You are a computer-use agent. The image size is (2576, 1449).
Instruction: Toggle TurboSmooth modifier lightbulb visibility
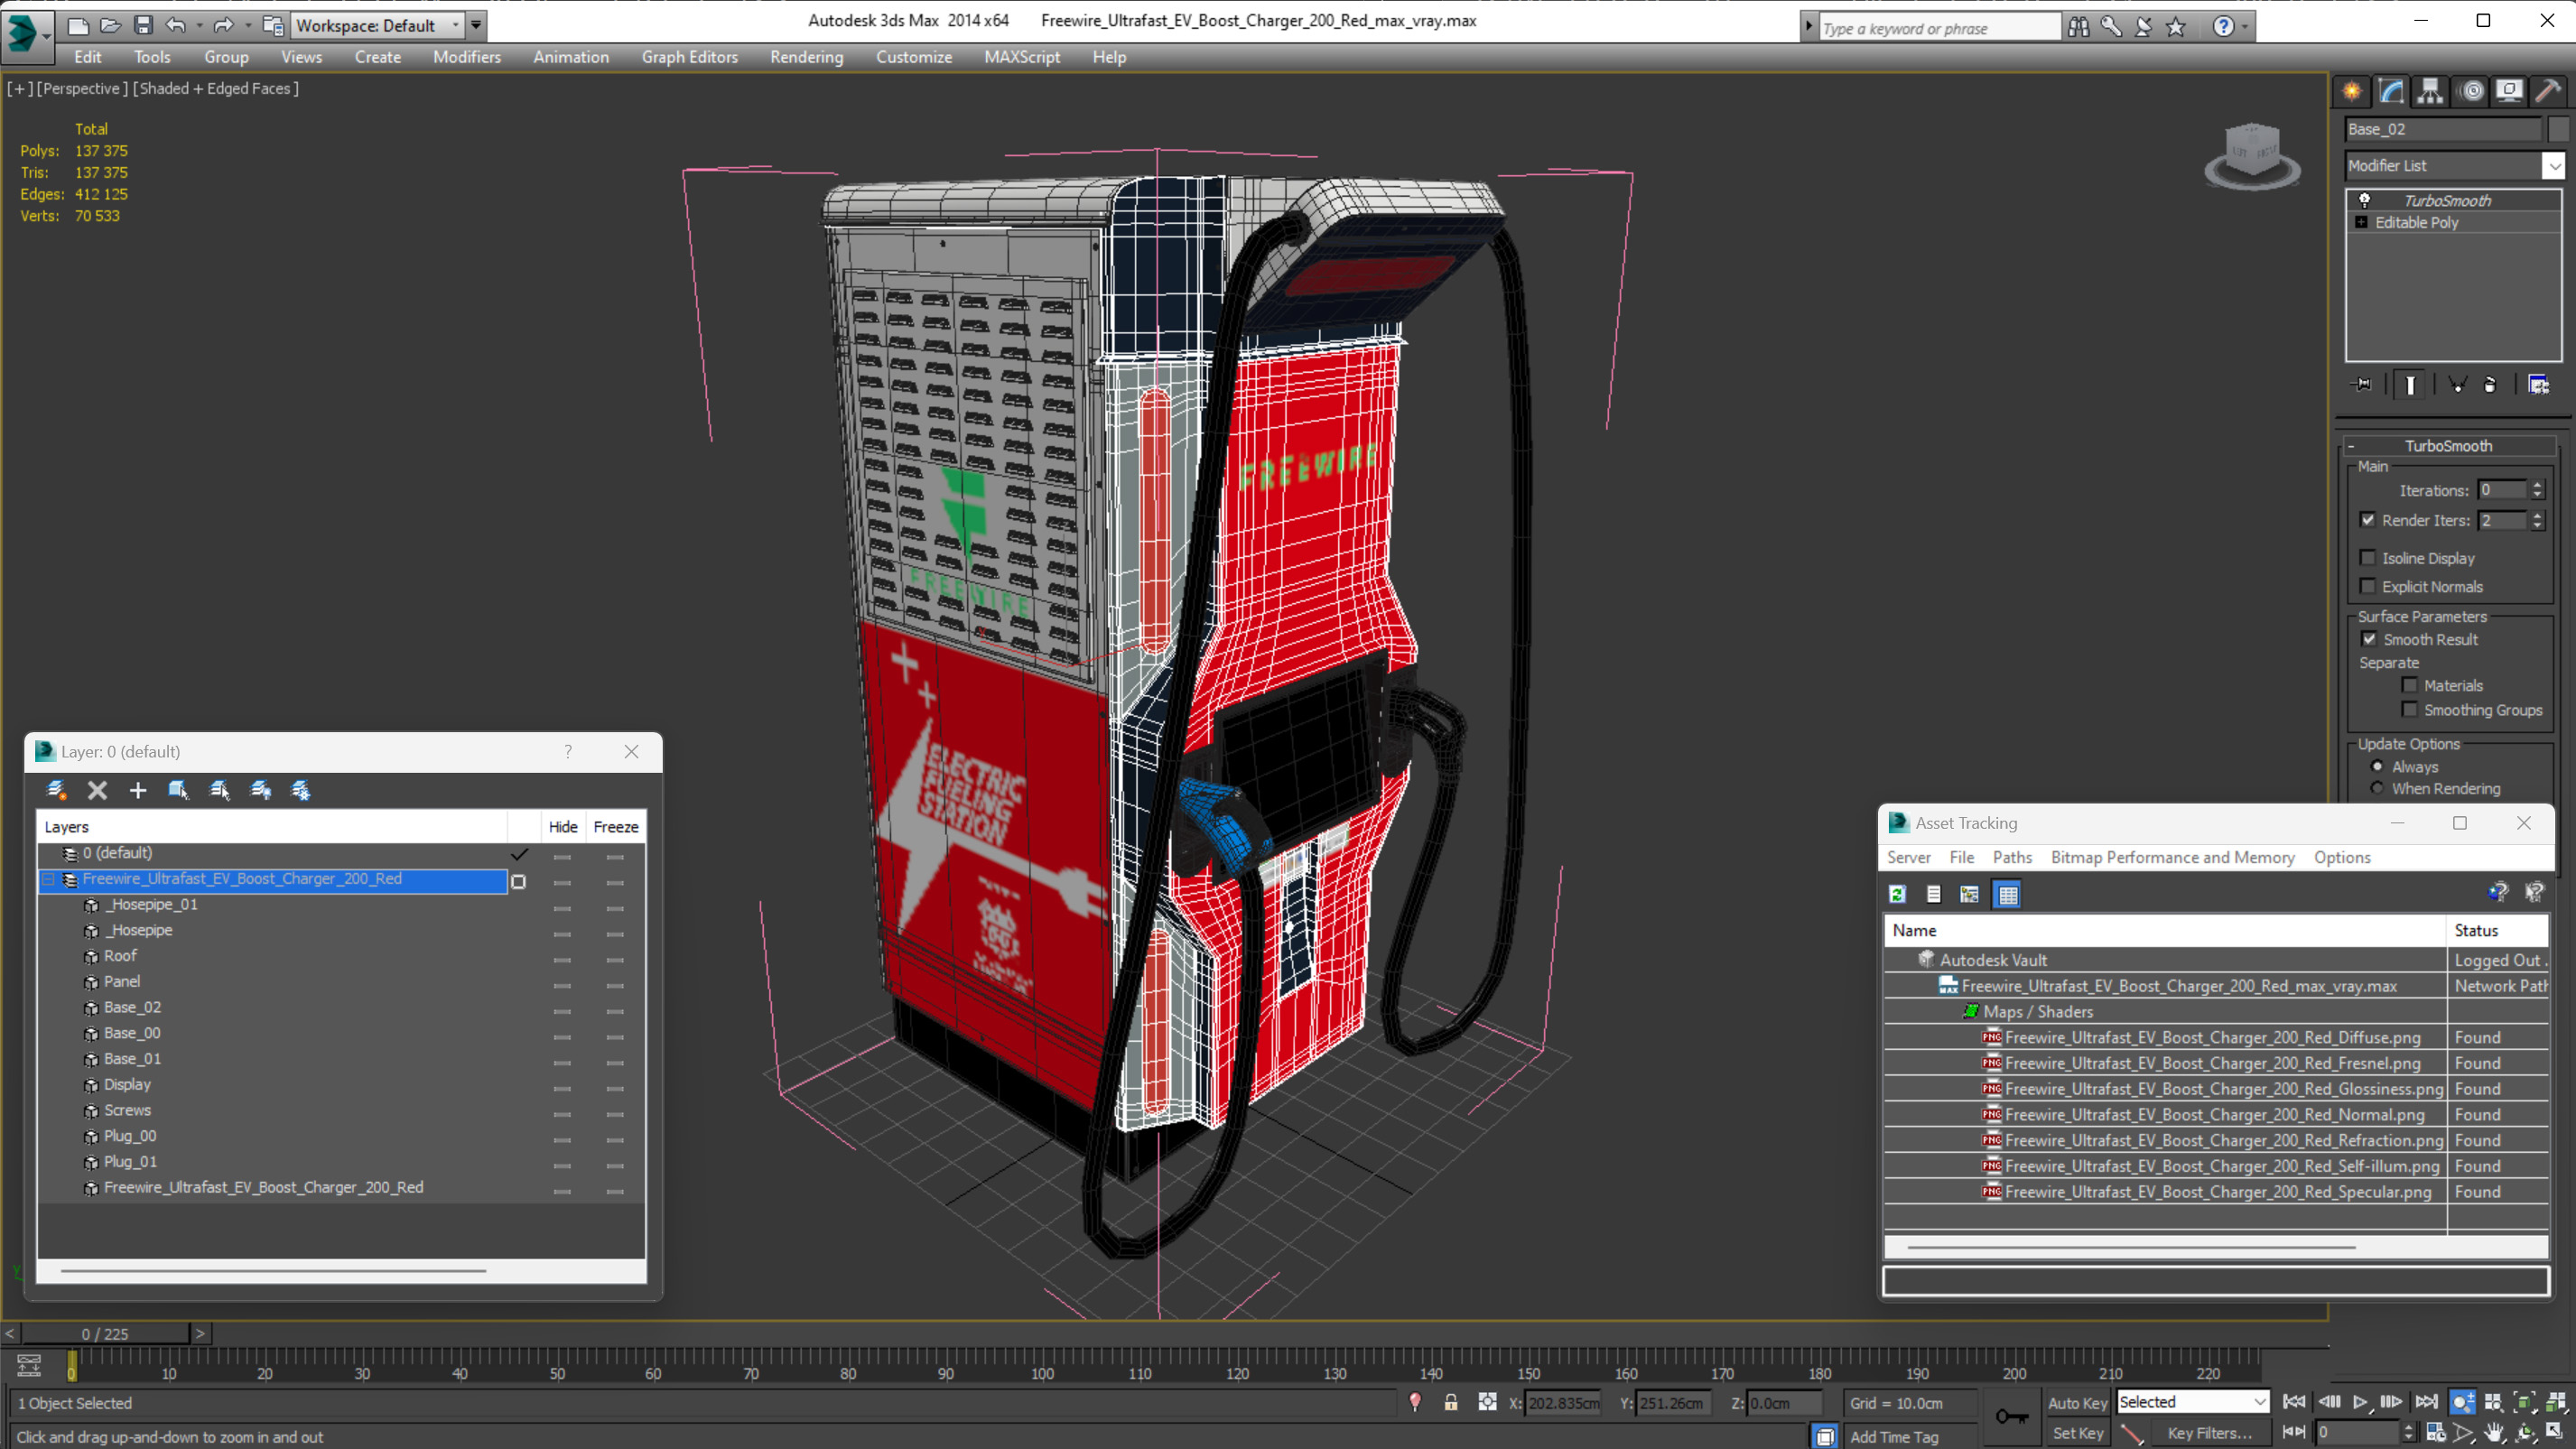click(2364, 200)
